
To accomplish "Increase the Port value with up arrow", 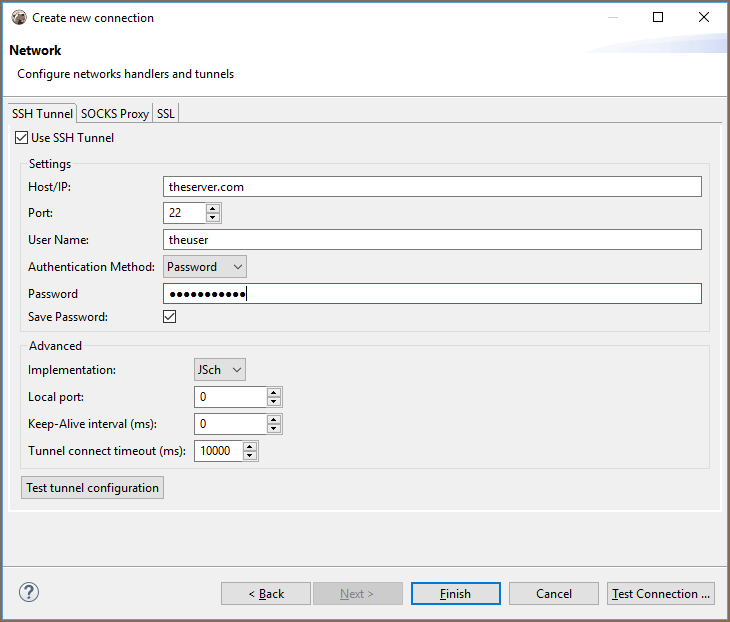I will click(213, 208).
